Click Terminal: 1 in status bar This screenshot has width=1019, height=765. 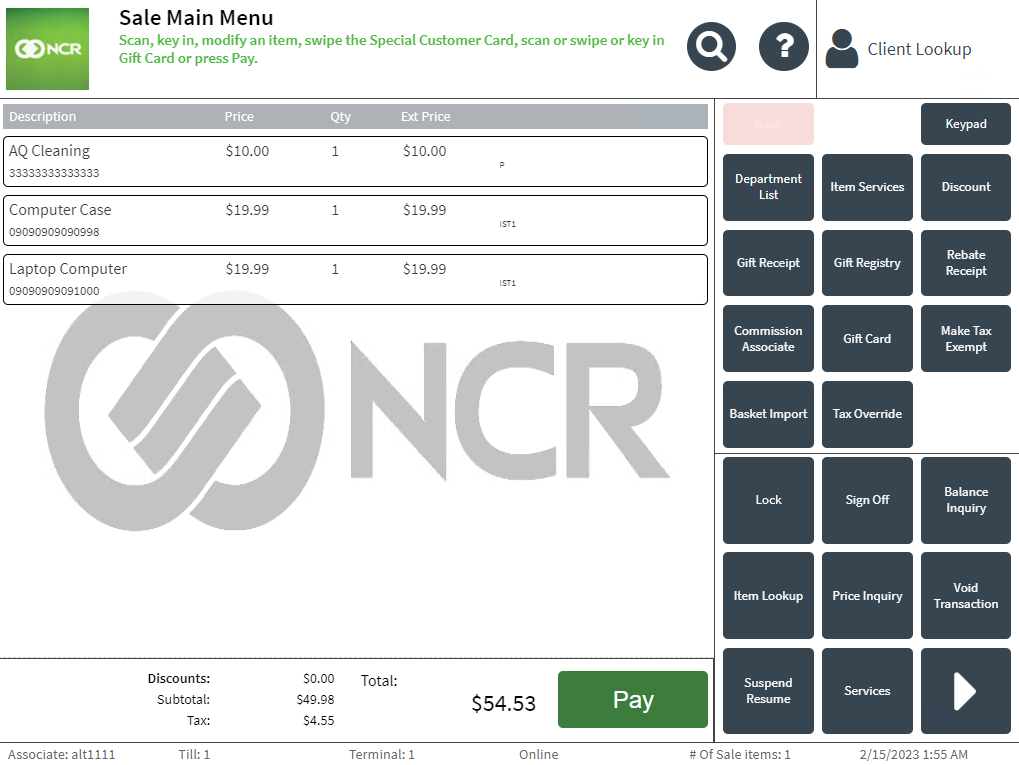point(381,755)
